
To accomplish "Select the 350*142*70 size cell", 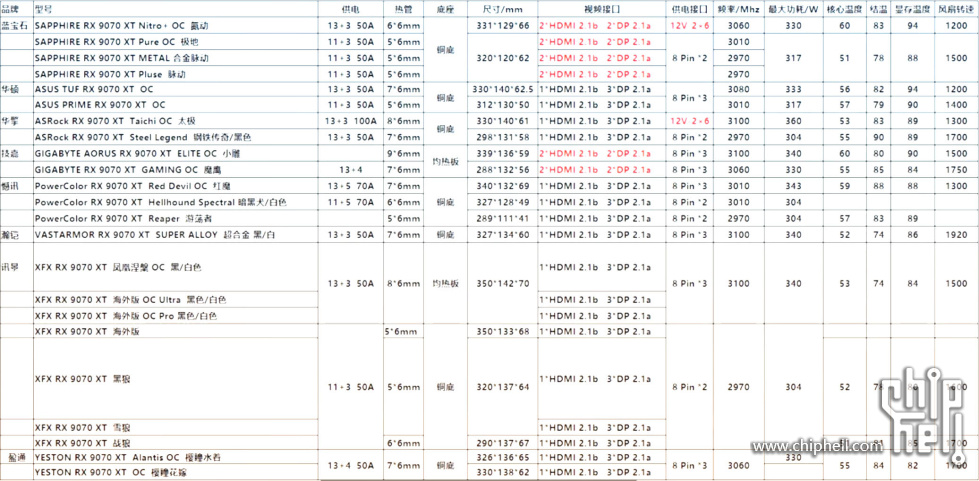I will point(503,284).
